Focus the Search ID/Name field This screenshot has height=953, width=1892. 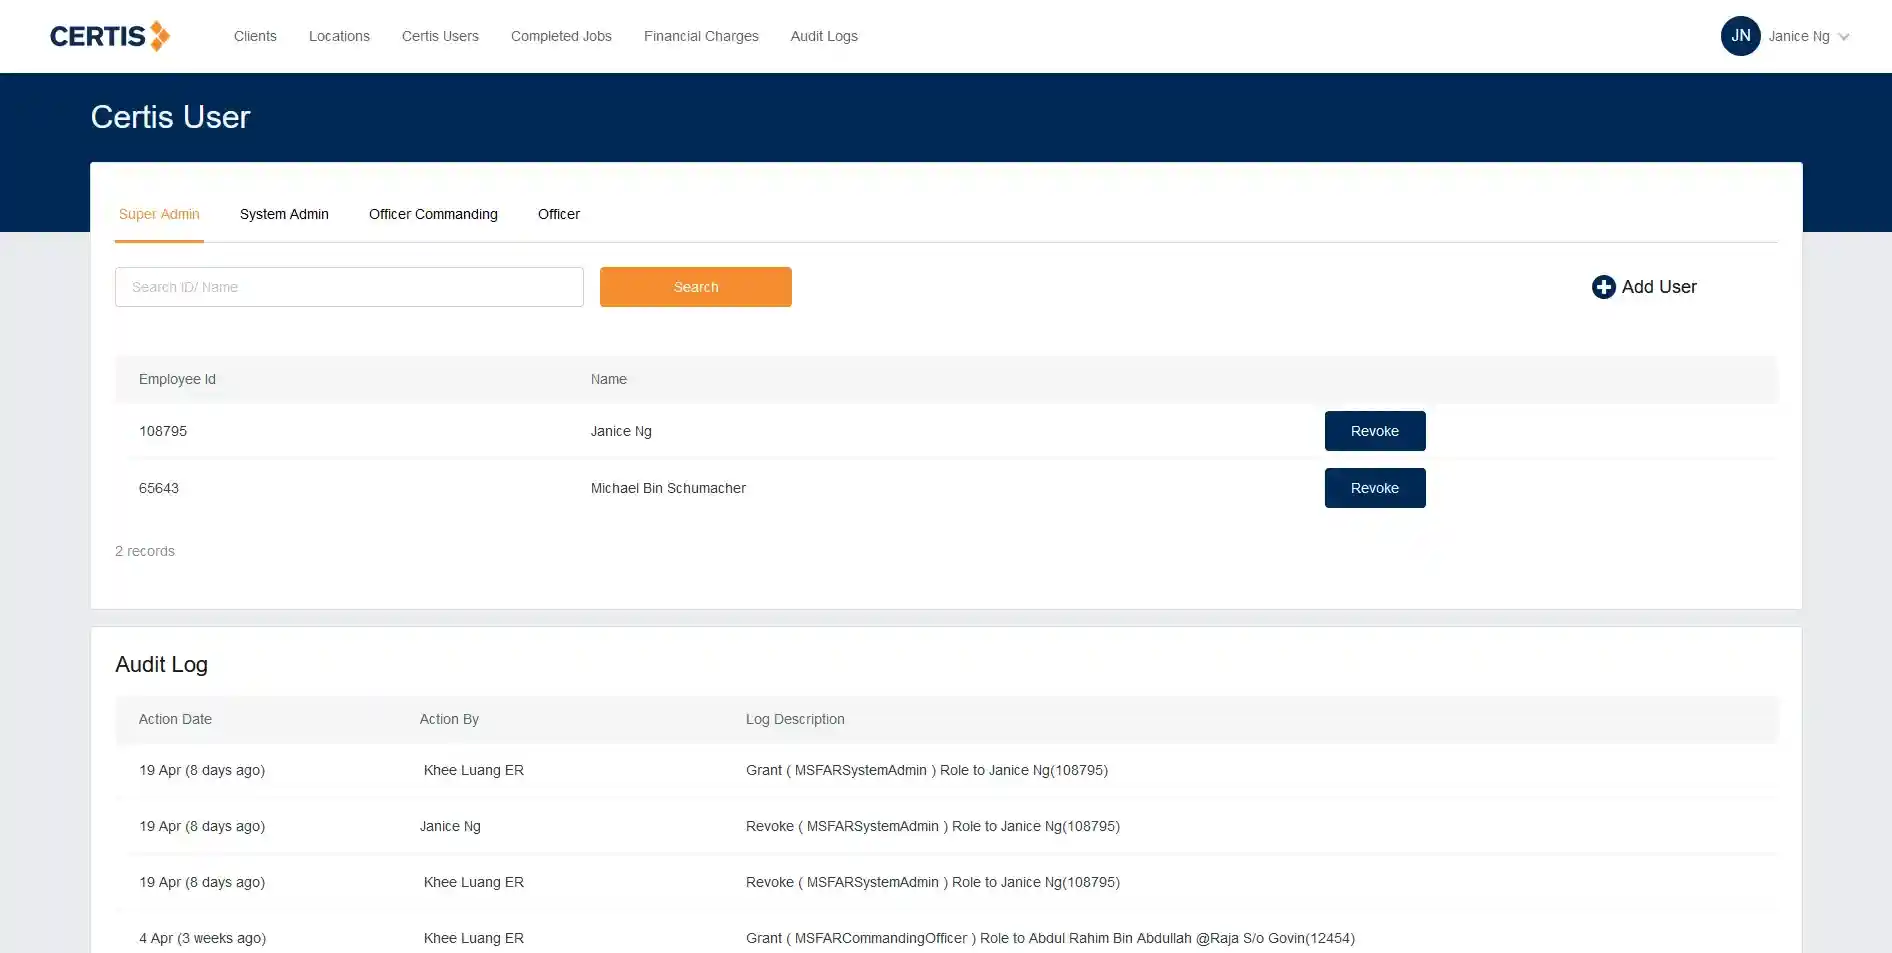[349, 287]
